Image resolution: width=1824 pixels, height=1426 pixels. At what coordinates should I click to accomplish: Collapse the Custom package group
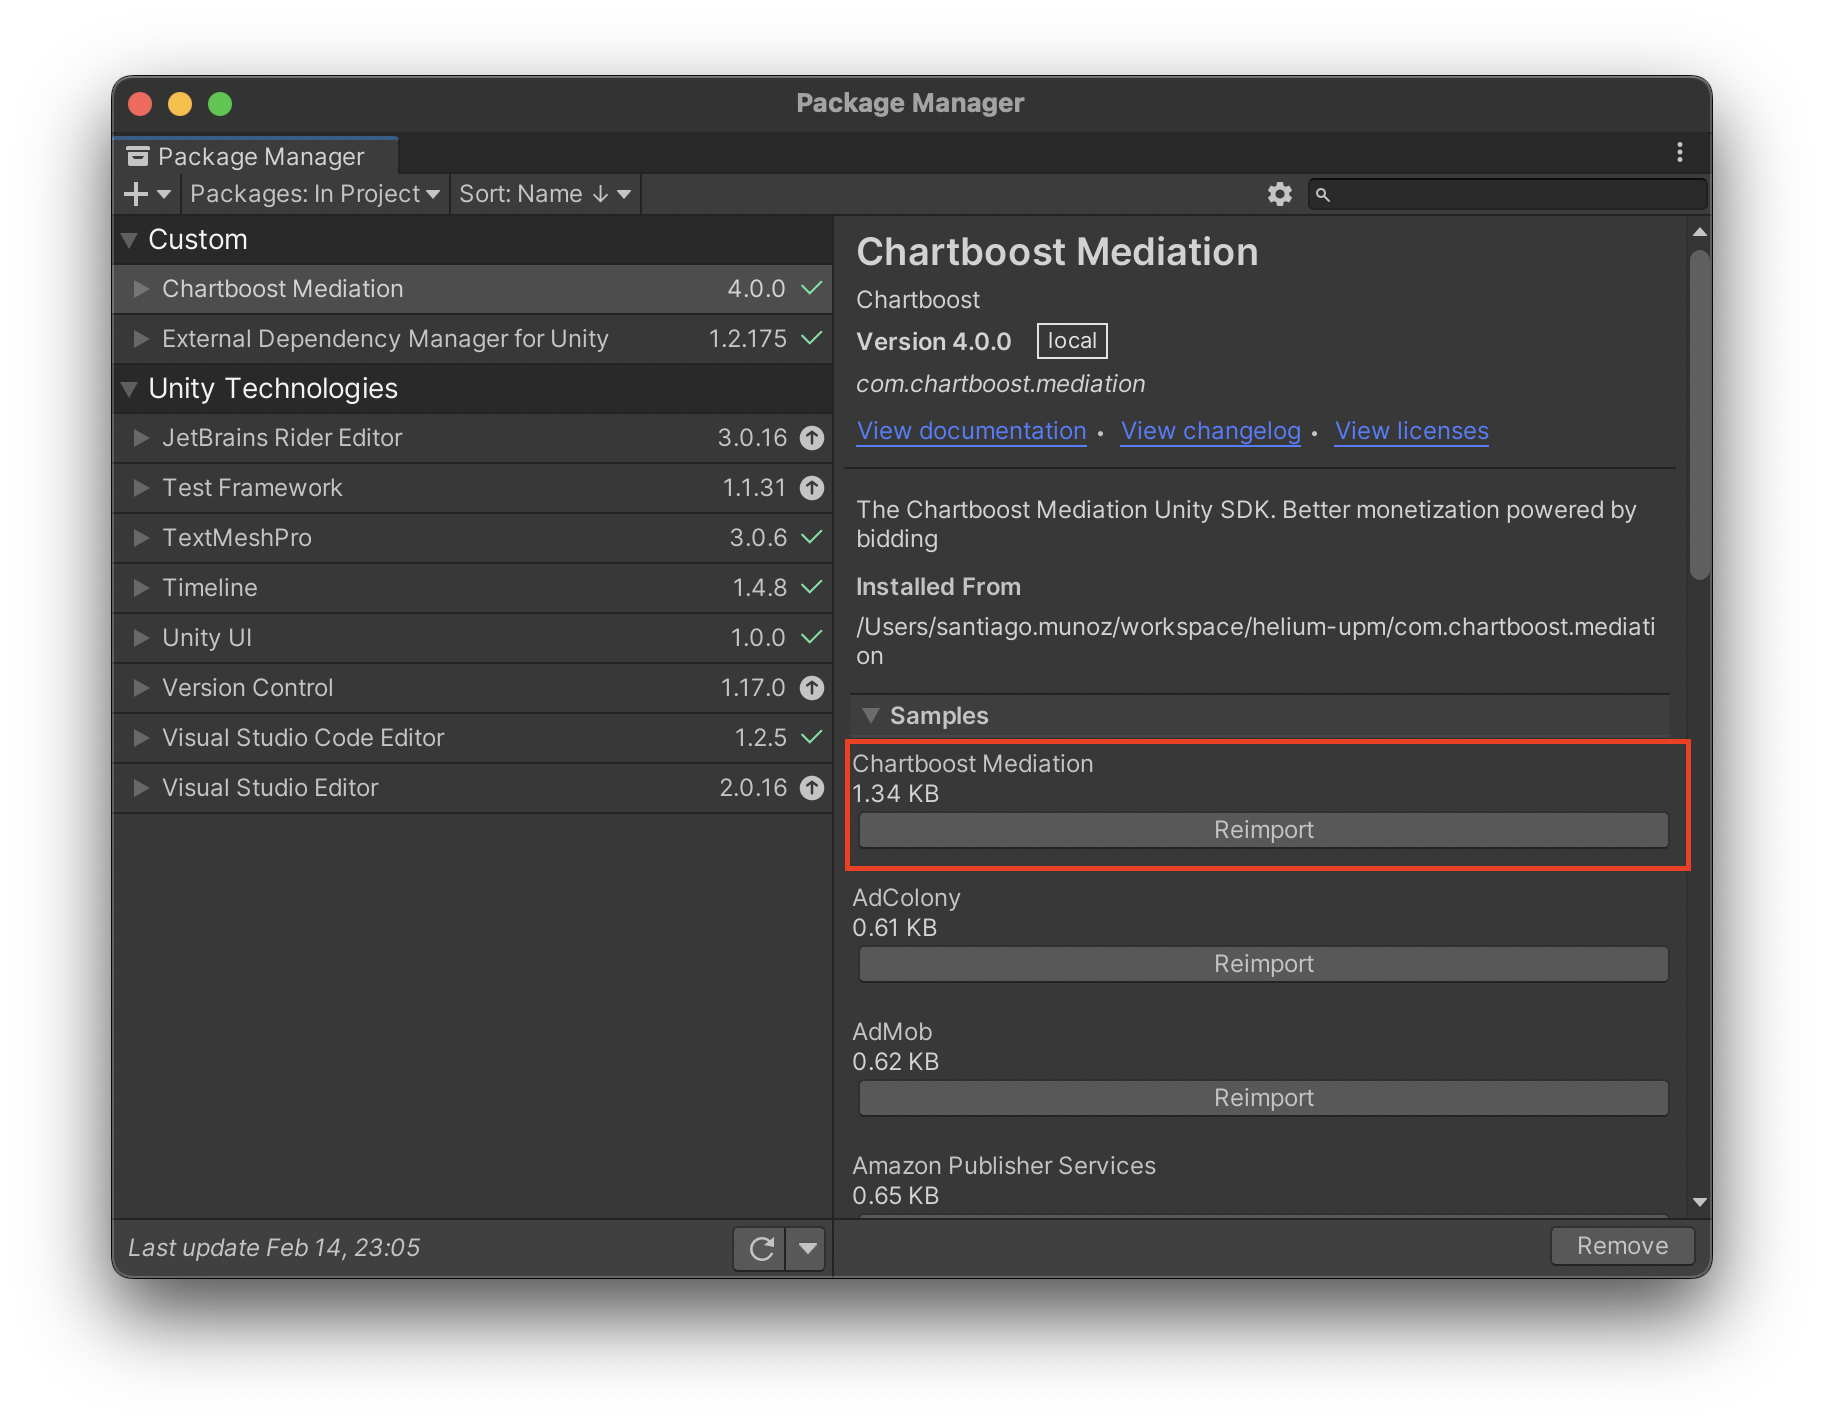tap(129, 240)
